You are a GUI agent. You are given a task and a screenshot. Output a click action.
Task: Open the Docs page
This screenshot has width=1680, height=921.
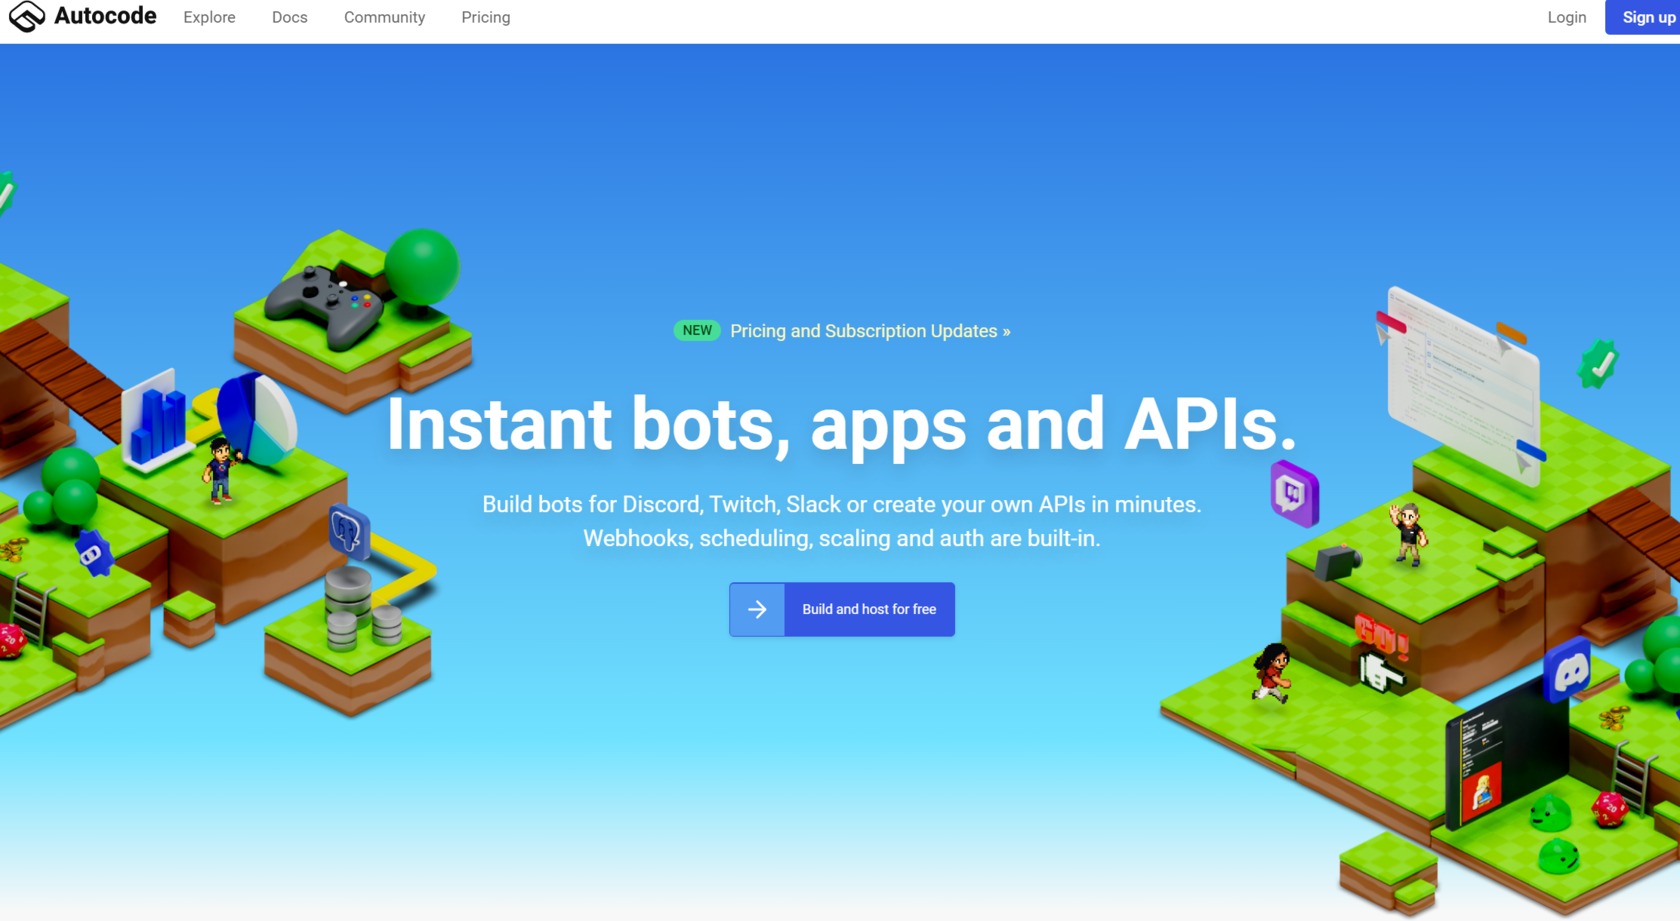289,17
